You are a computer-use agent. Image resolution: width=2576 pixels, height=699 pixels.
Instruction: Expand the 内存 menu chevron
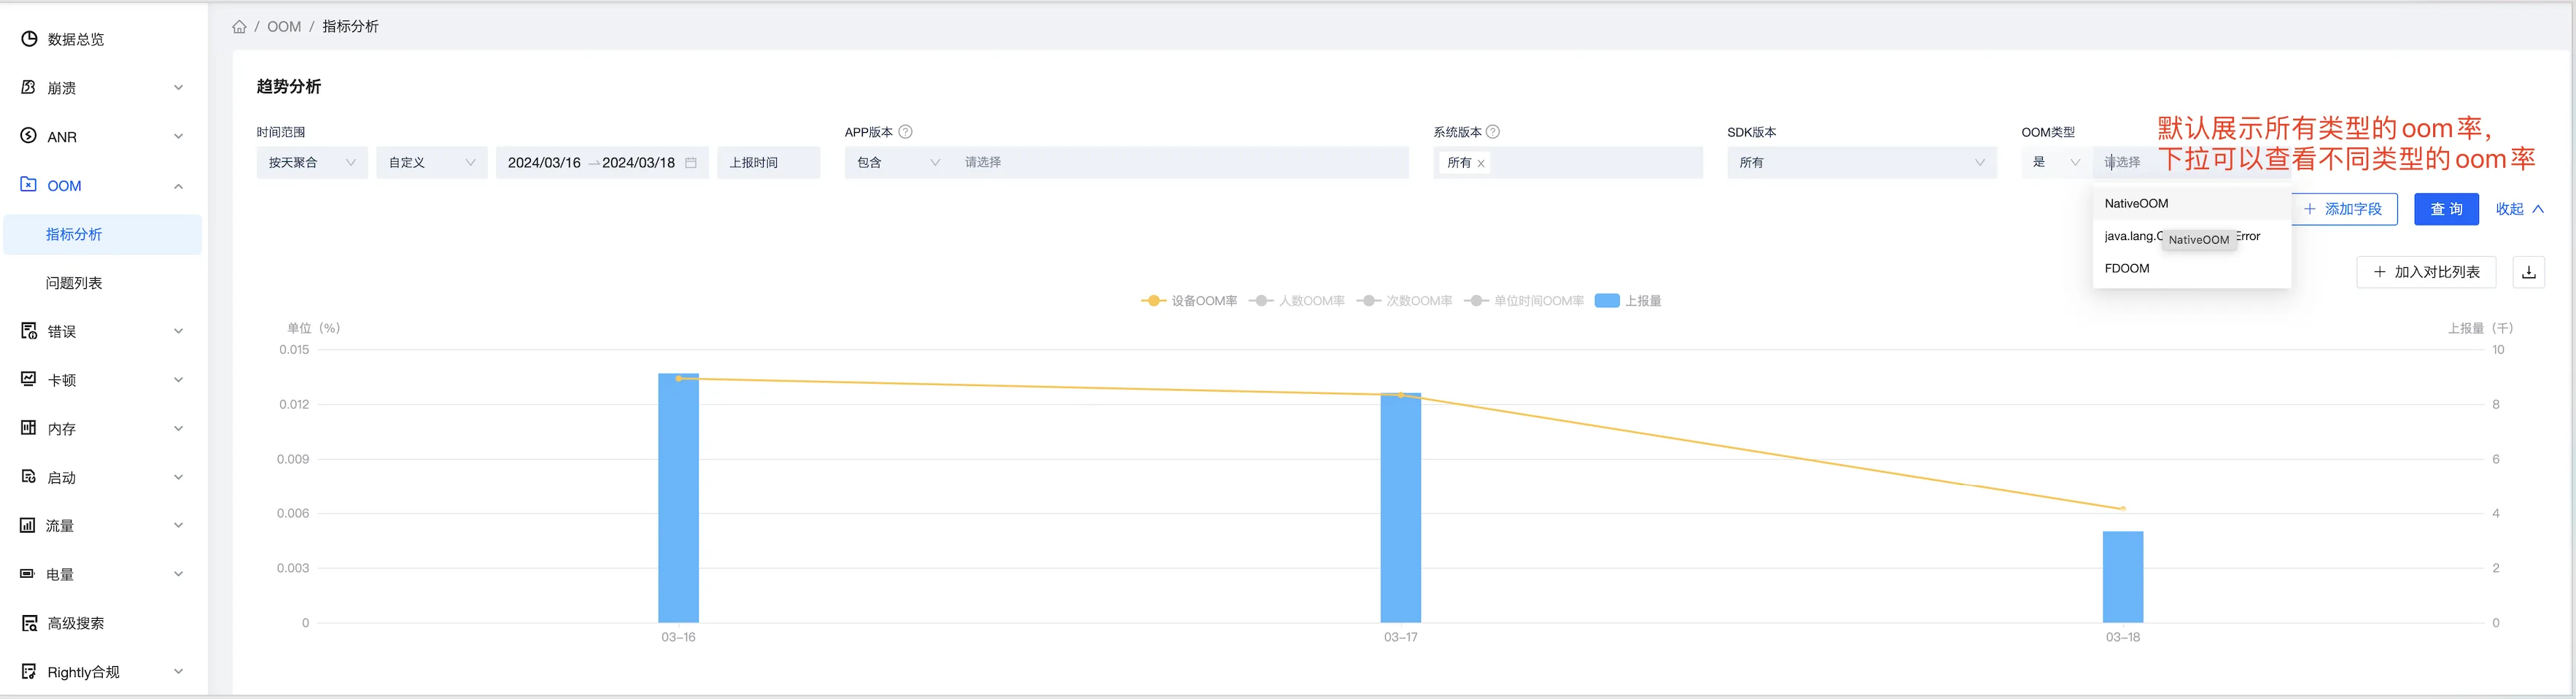(178, 428)
